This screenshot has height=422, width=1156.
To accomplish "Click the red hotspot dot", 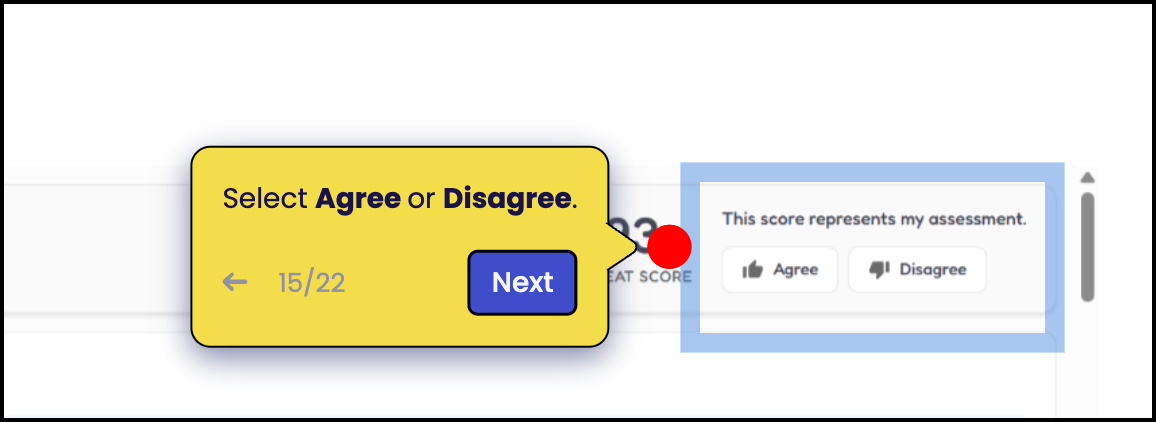I will [x=669, y=246].
